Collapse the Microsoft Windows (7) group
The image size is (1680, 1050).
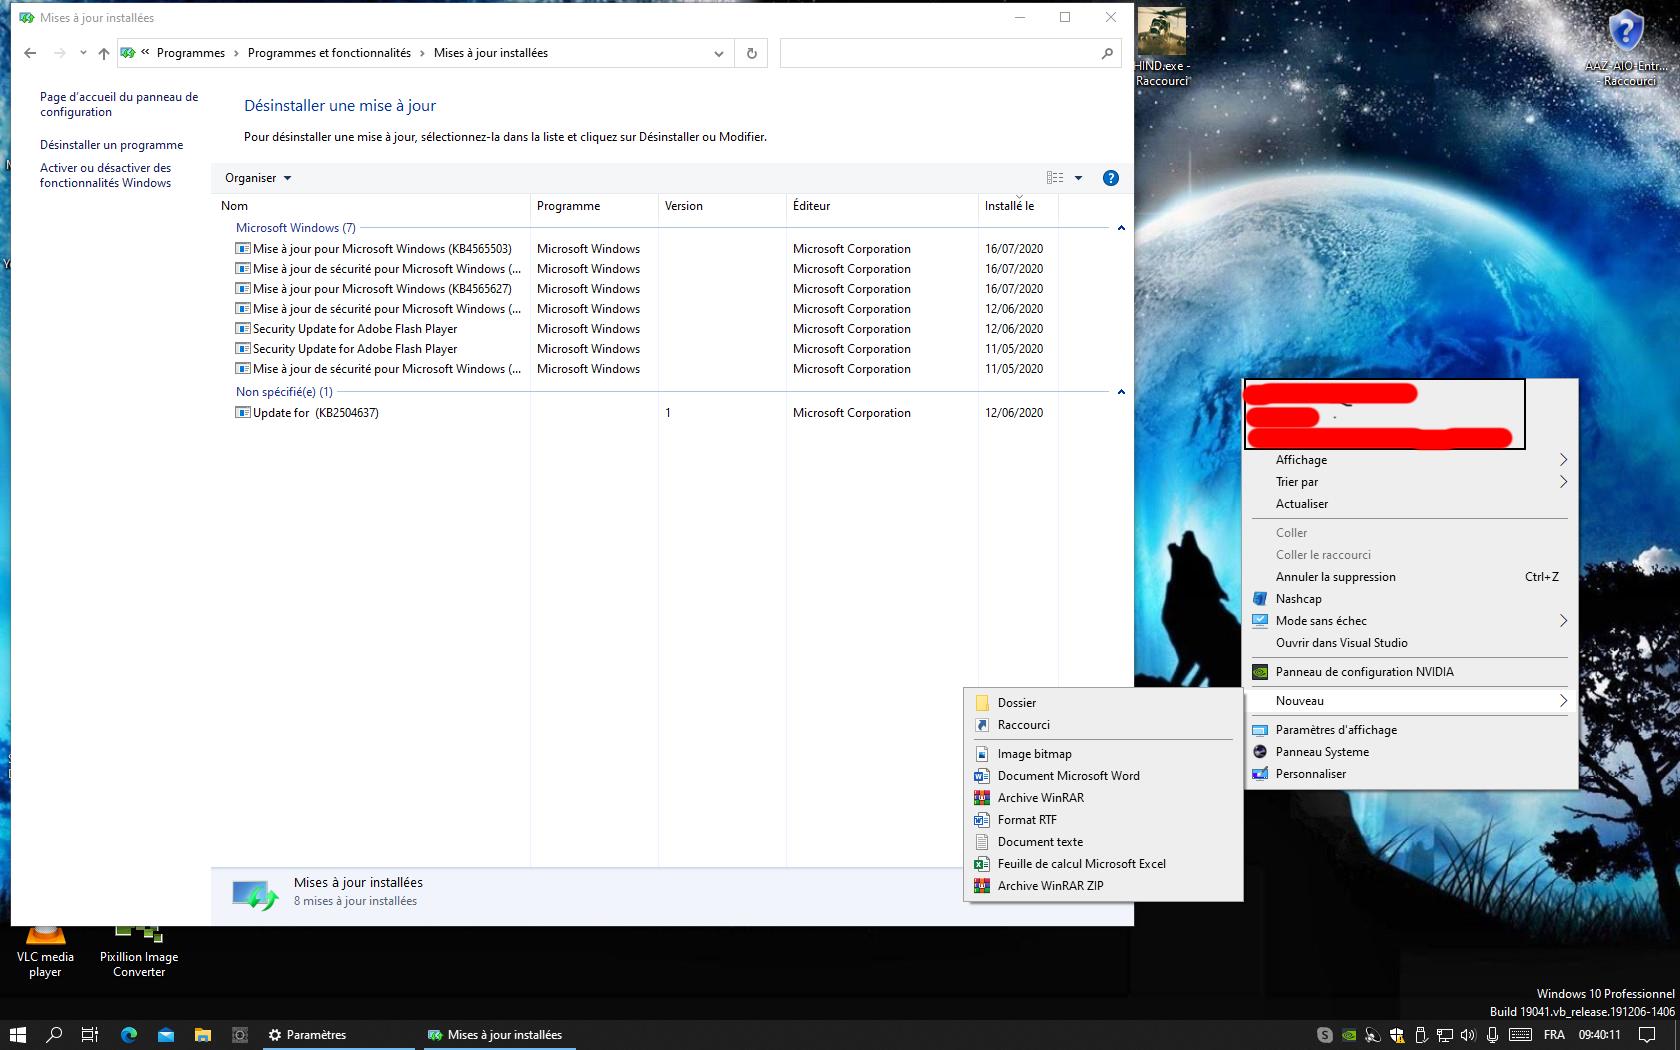(1121, 228)
